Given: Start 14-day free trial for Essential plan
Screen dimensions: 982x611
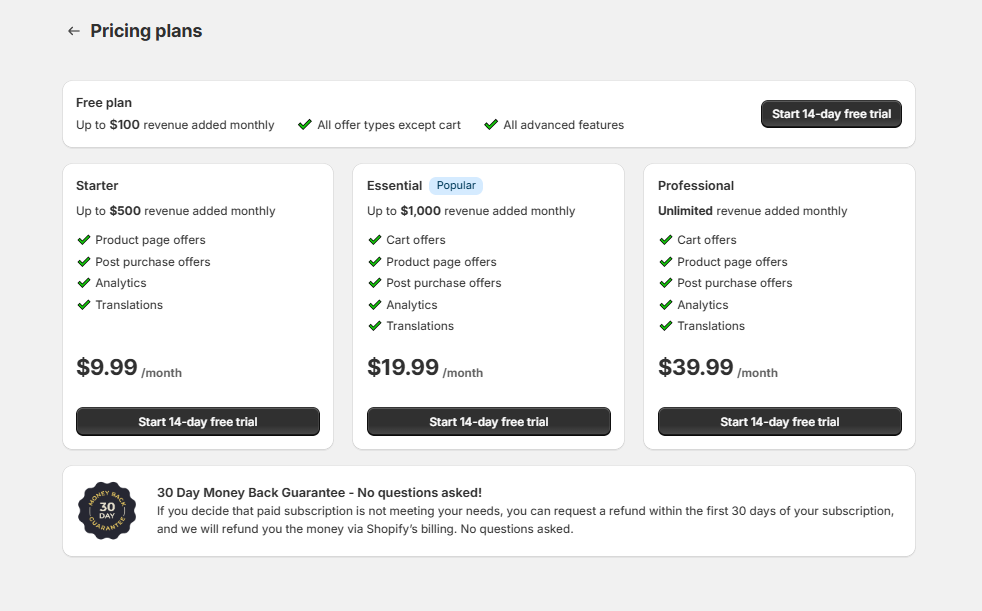Looking at the screenshot, I should [x=489, y=422].
